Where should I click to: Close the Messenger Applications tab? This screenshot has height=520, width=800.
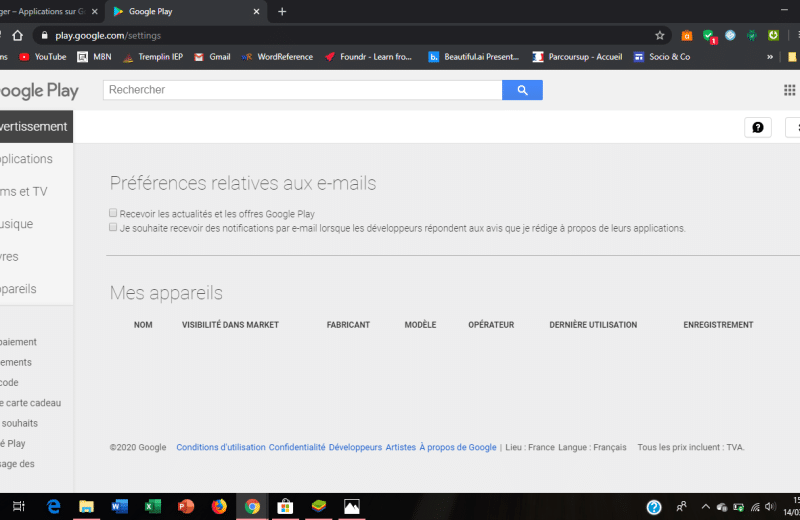[94, 11]
